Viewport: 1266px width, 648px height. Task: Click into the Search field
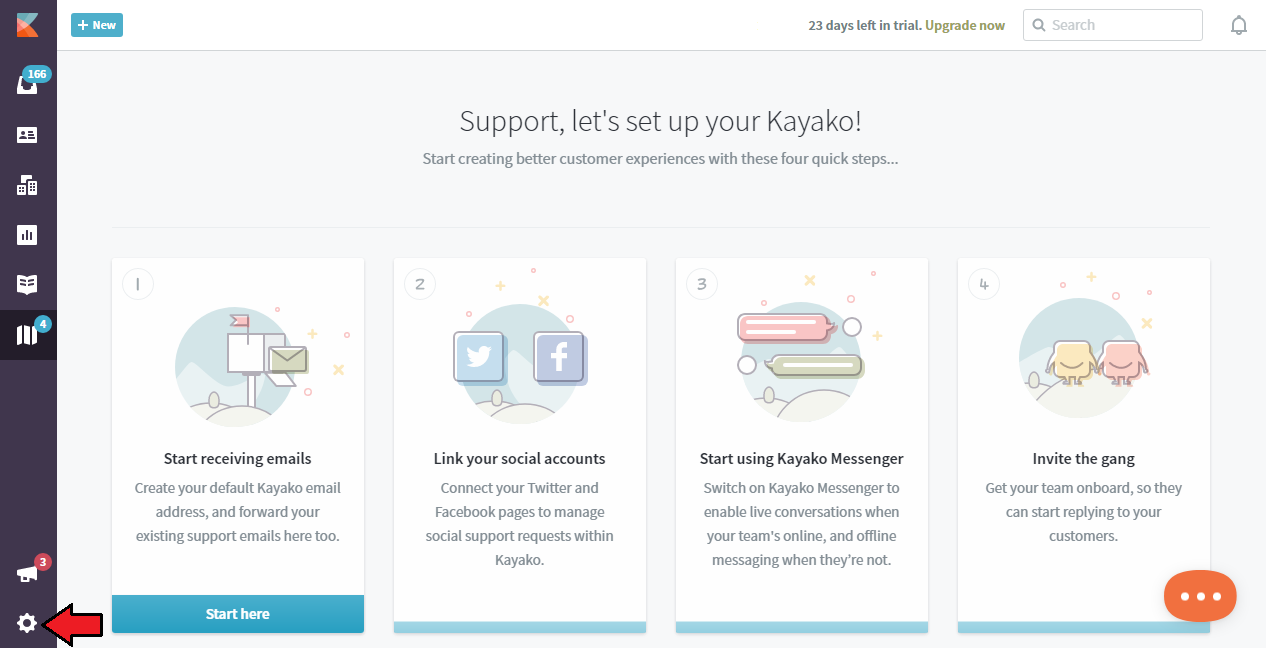click(x=1113, y=25)
